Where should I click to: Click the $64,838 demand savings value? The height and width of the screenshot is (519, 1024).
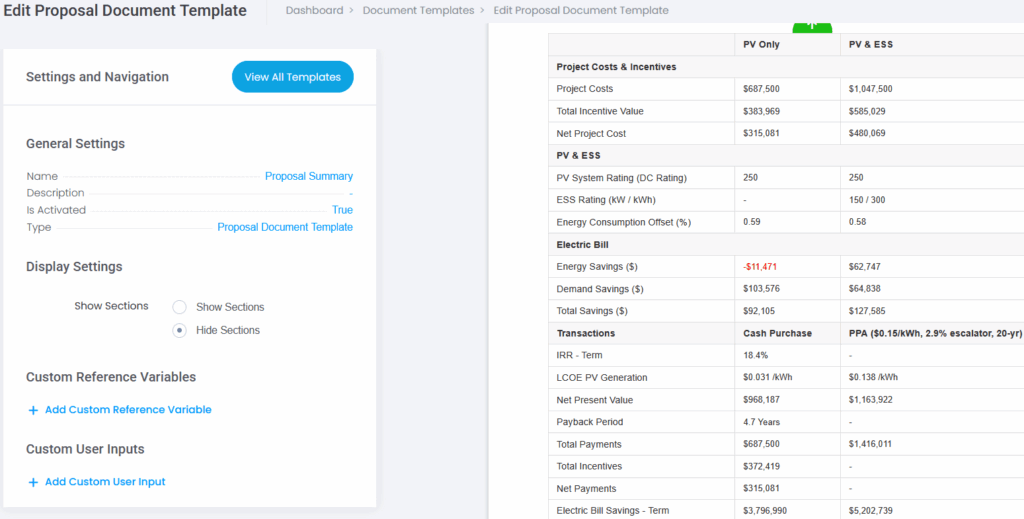tap(865, 289)
